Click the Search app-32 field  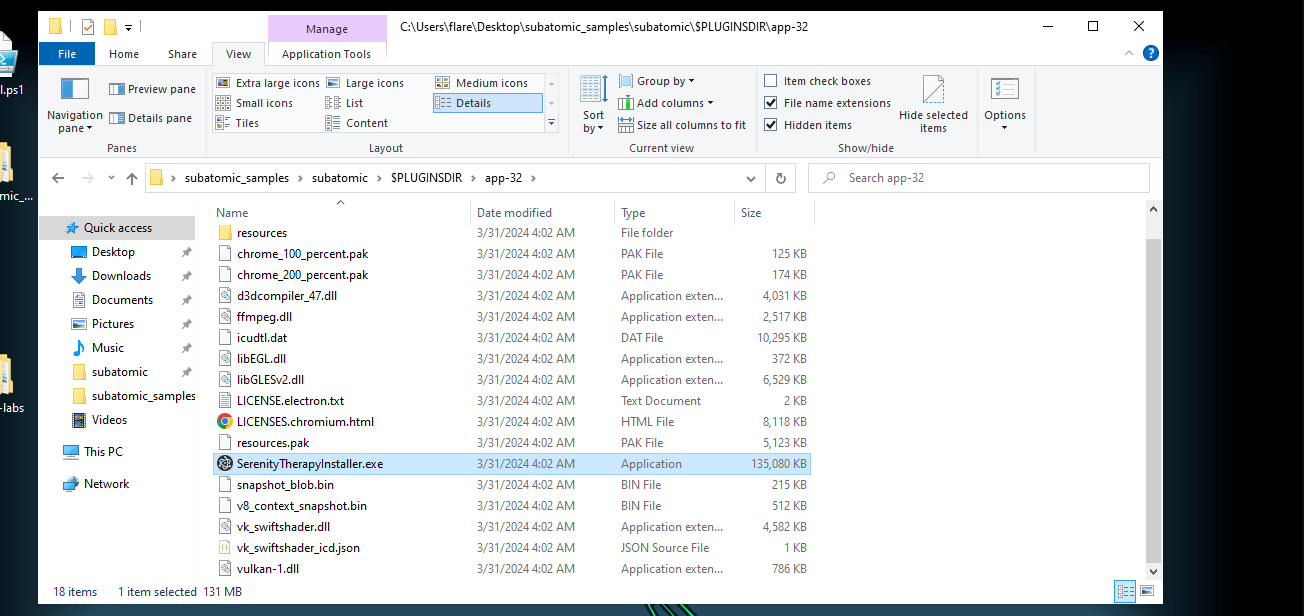(x=979, y=178)
